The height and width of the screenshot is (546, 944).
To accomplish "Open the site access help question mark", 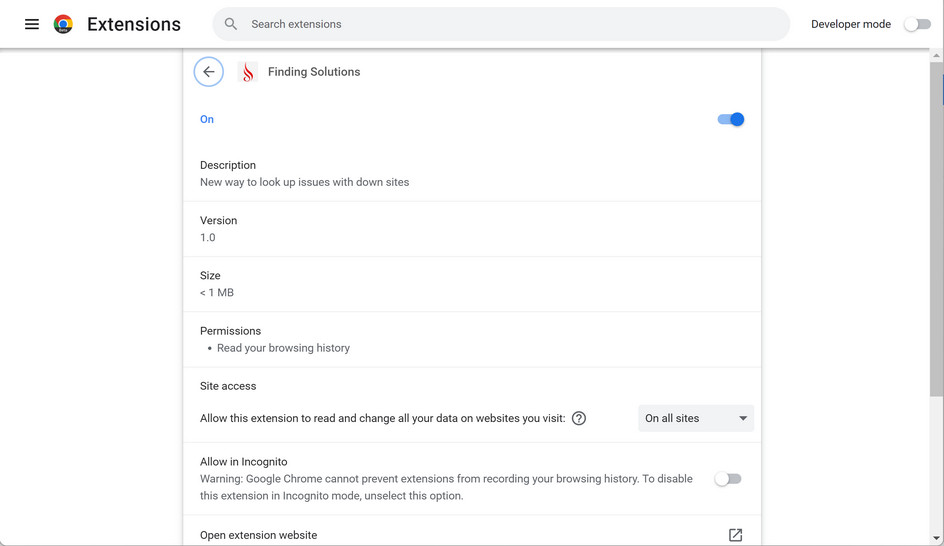I will click(579, 418).
